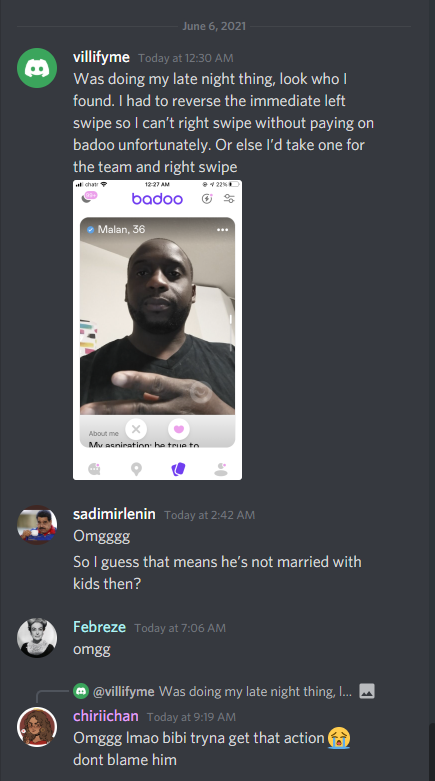The image size is (435, 781).
Task: Click the X dislike icon in badoo screenshot
Action: click(136, 429)
